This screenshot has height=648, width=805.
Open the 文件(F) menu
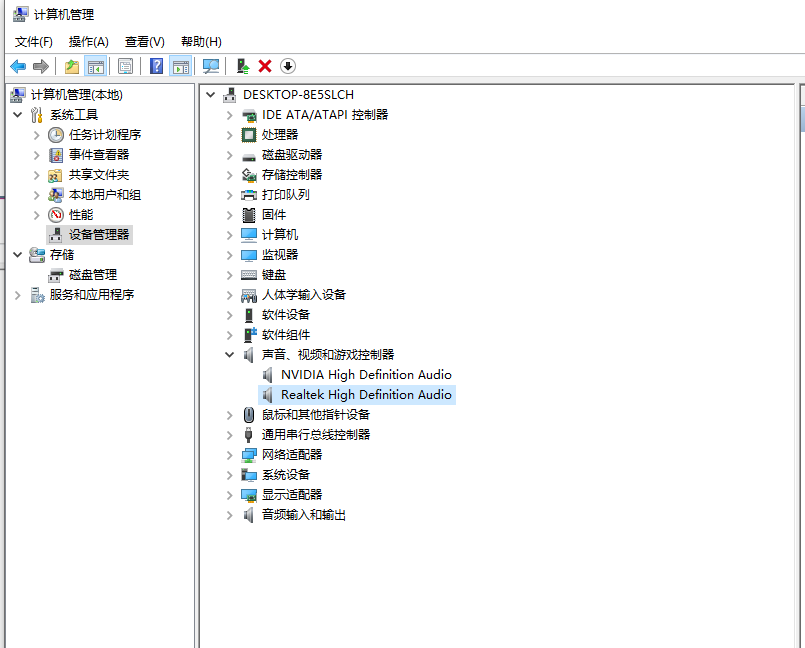point(33,41)
